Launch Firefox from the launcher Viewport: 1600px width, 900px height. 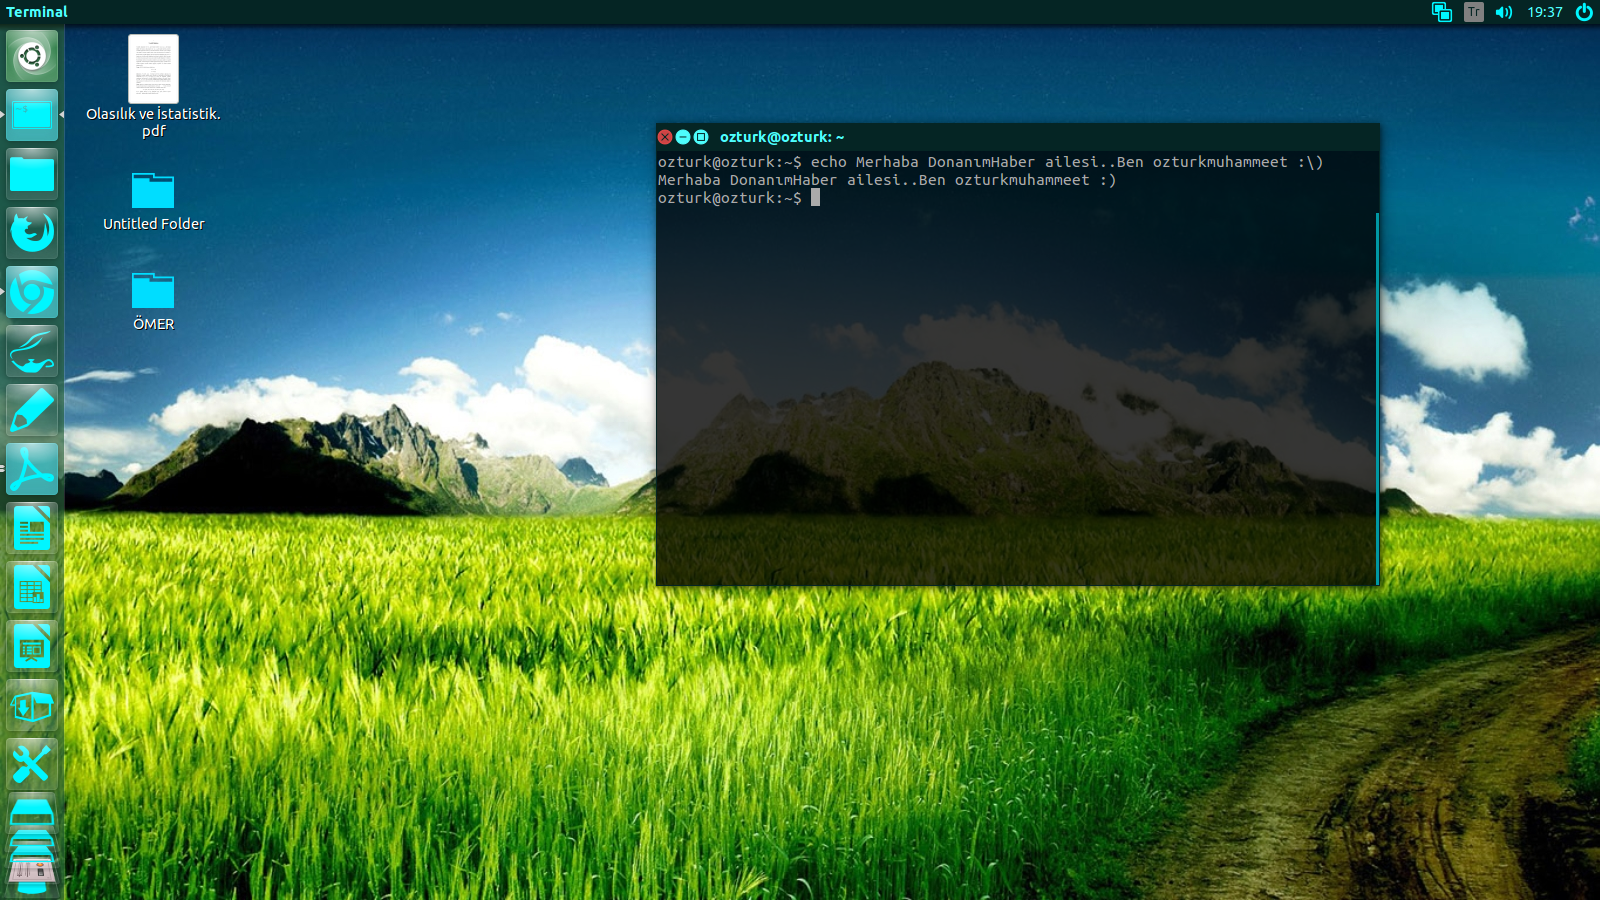click(32, 233)
